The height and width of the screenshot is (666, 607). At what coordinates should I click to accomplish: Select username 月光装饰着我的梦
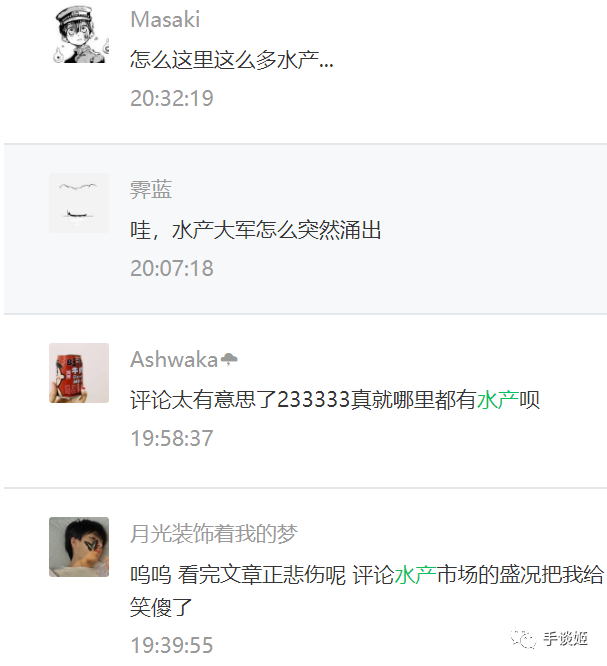coord(214,534)
